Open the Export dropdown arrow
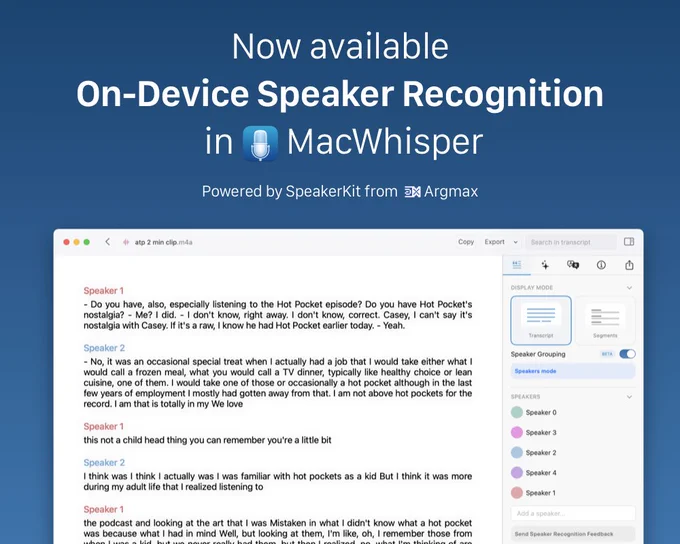680x544 pixels. [x=515, y=242]
